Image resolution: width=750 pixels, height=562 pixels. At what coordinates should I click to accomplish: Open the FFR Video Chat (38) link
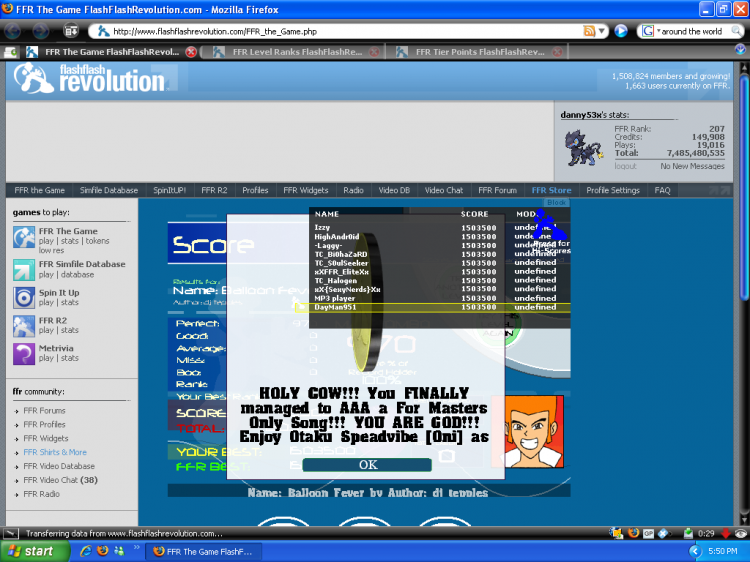coord(60,480)
